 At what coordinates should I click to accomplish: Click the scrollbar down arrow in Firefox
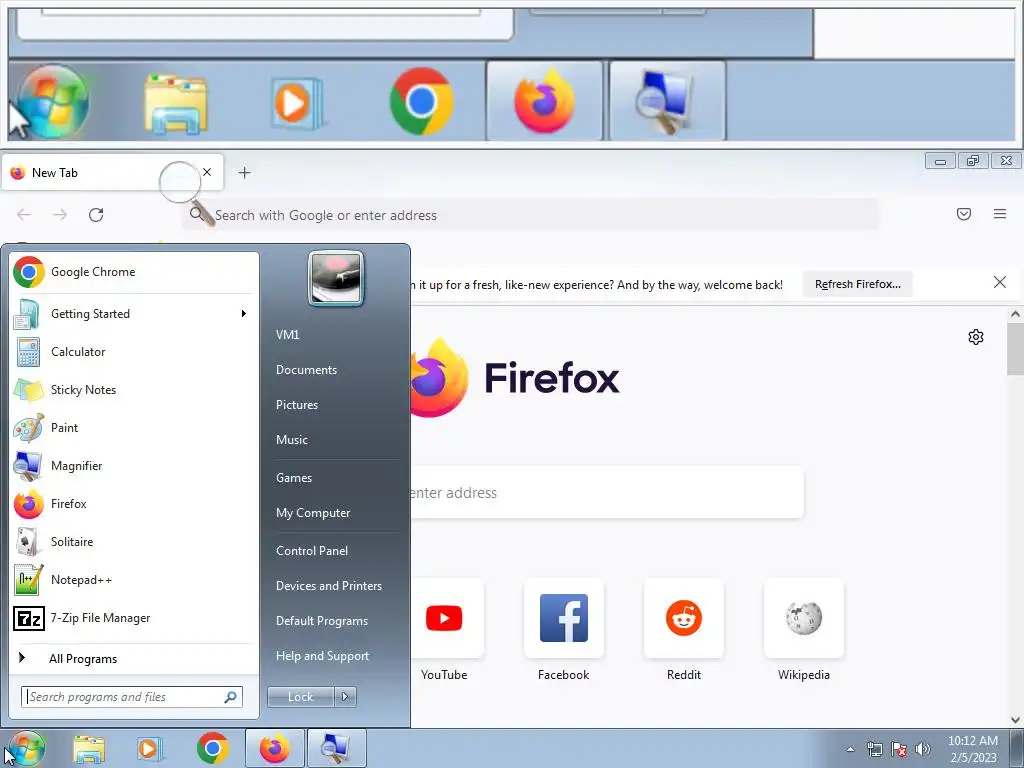(1016, 720)
